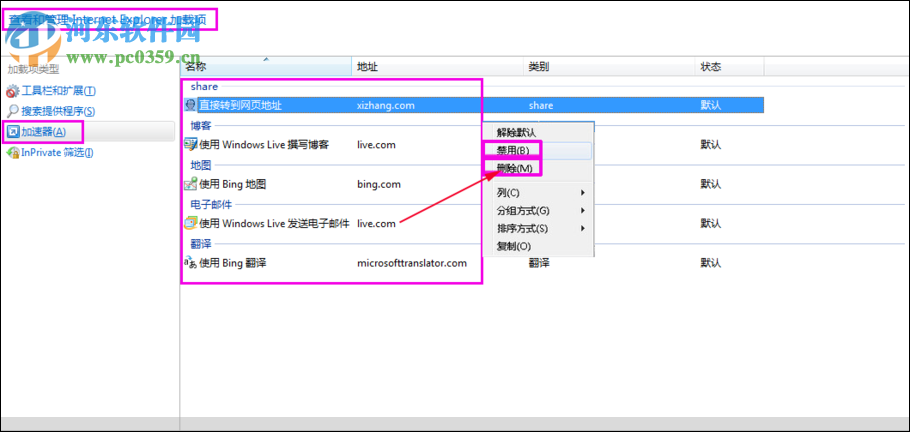Click microsofttranslator.com address cell

[x=411, y=263]
